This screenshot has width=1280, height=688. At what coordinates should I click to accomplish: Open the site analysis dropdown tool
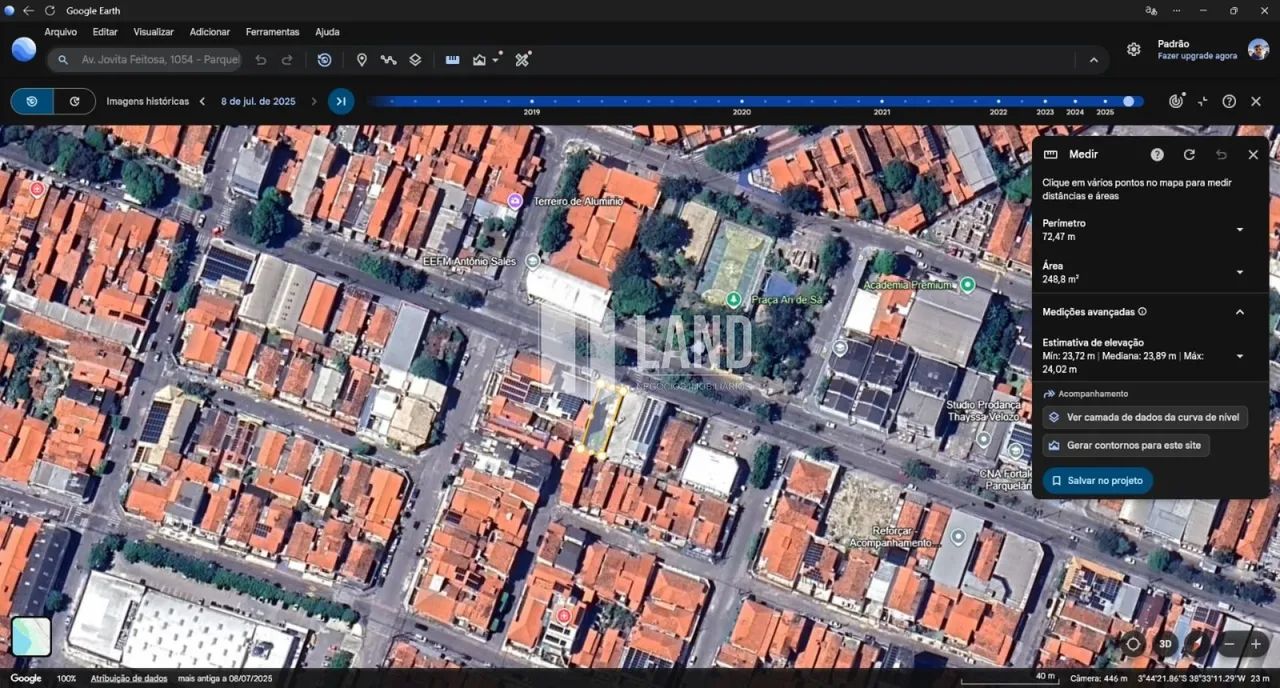(485, 60)
